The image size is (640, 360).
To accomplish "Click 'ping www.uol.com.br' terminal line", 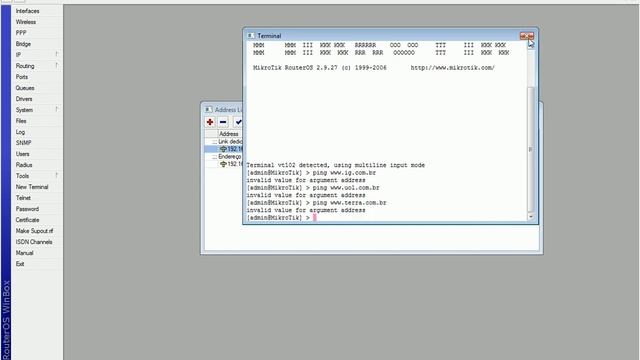I will [x=346, y=188].
